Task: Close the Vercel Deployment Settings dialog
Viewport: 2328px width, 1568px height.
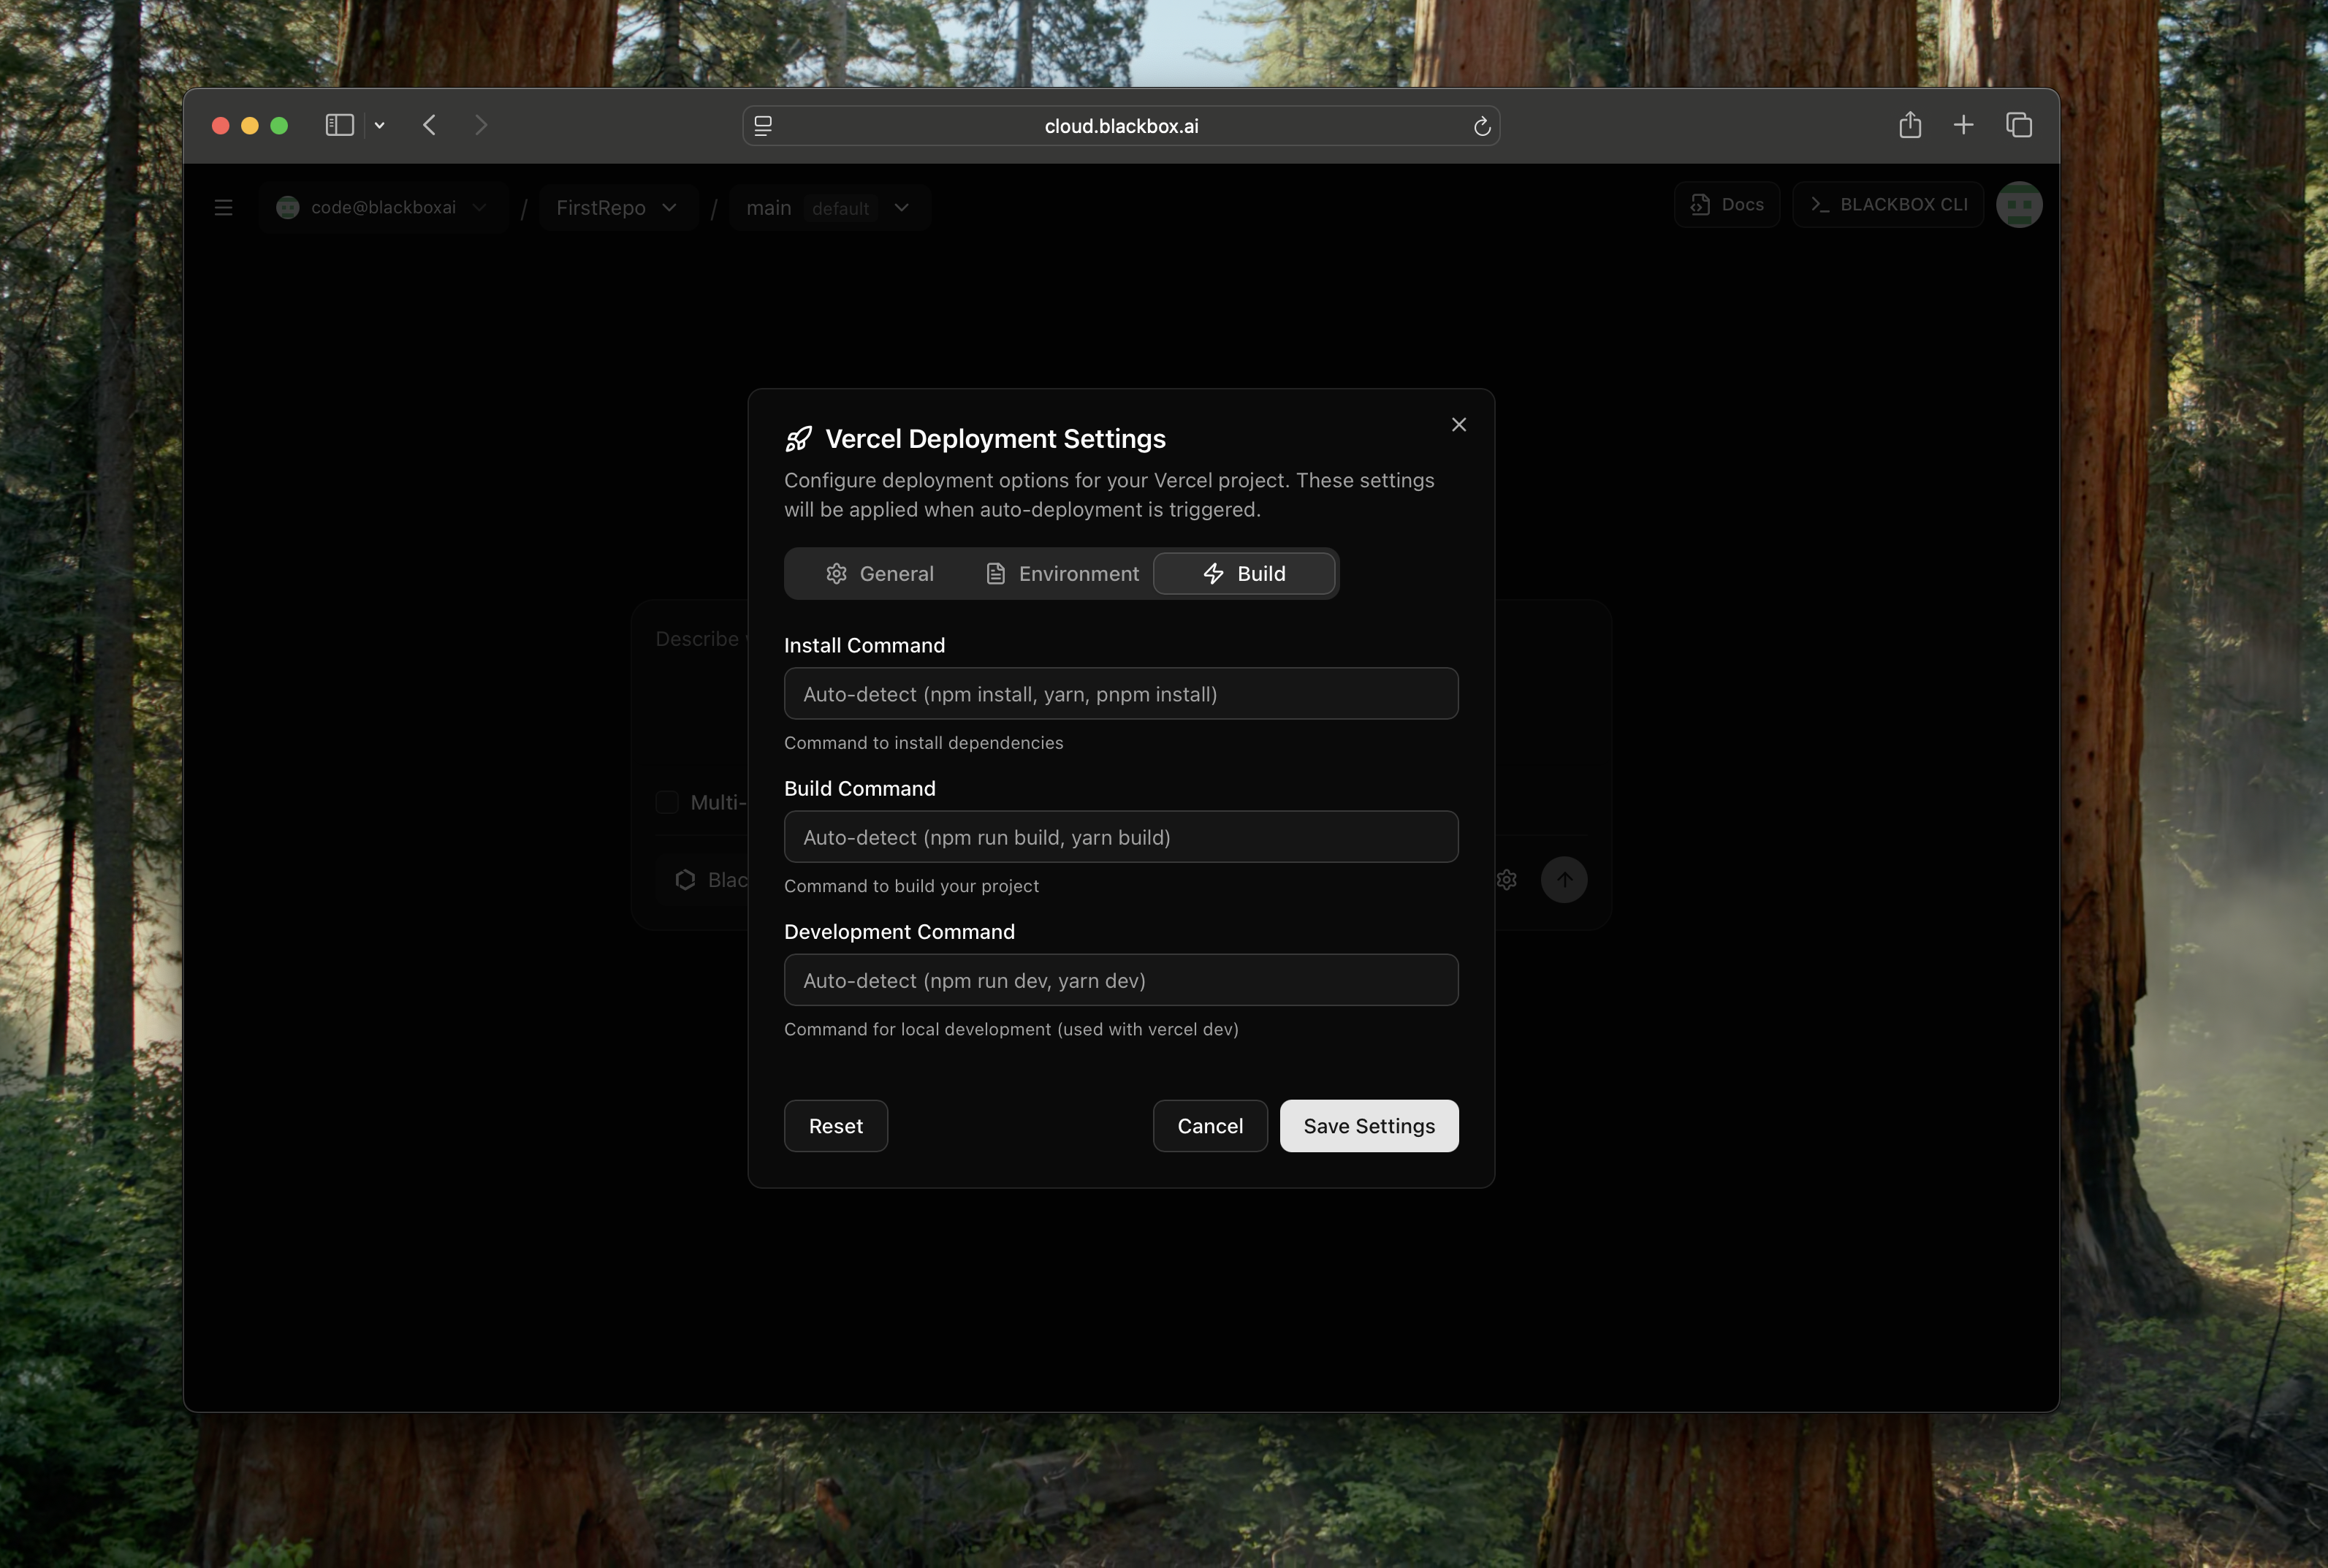Action: 1458,425
